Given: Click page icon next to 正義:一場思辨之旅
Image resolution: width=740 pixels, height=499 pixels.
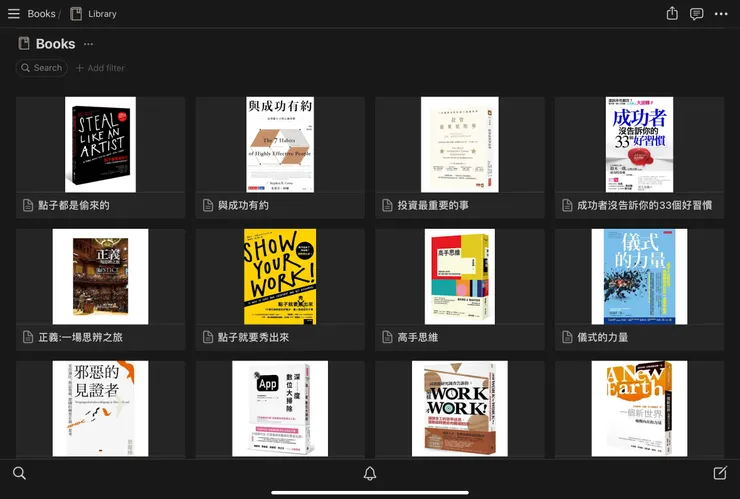Looking at the screenshot, I should coord(28,337).
